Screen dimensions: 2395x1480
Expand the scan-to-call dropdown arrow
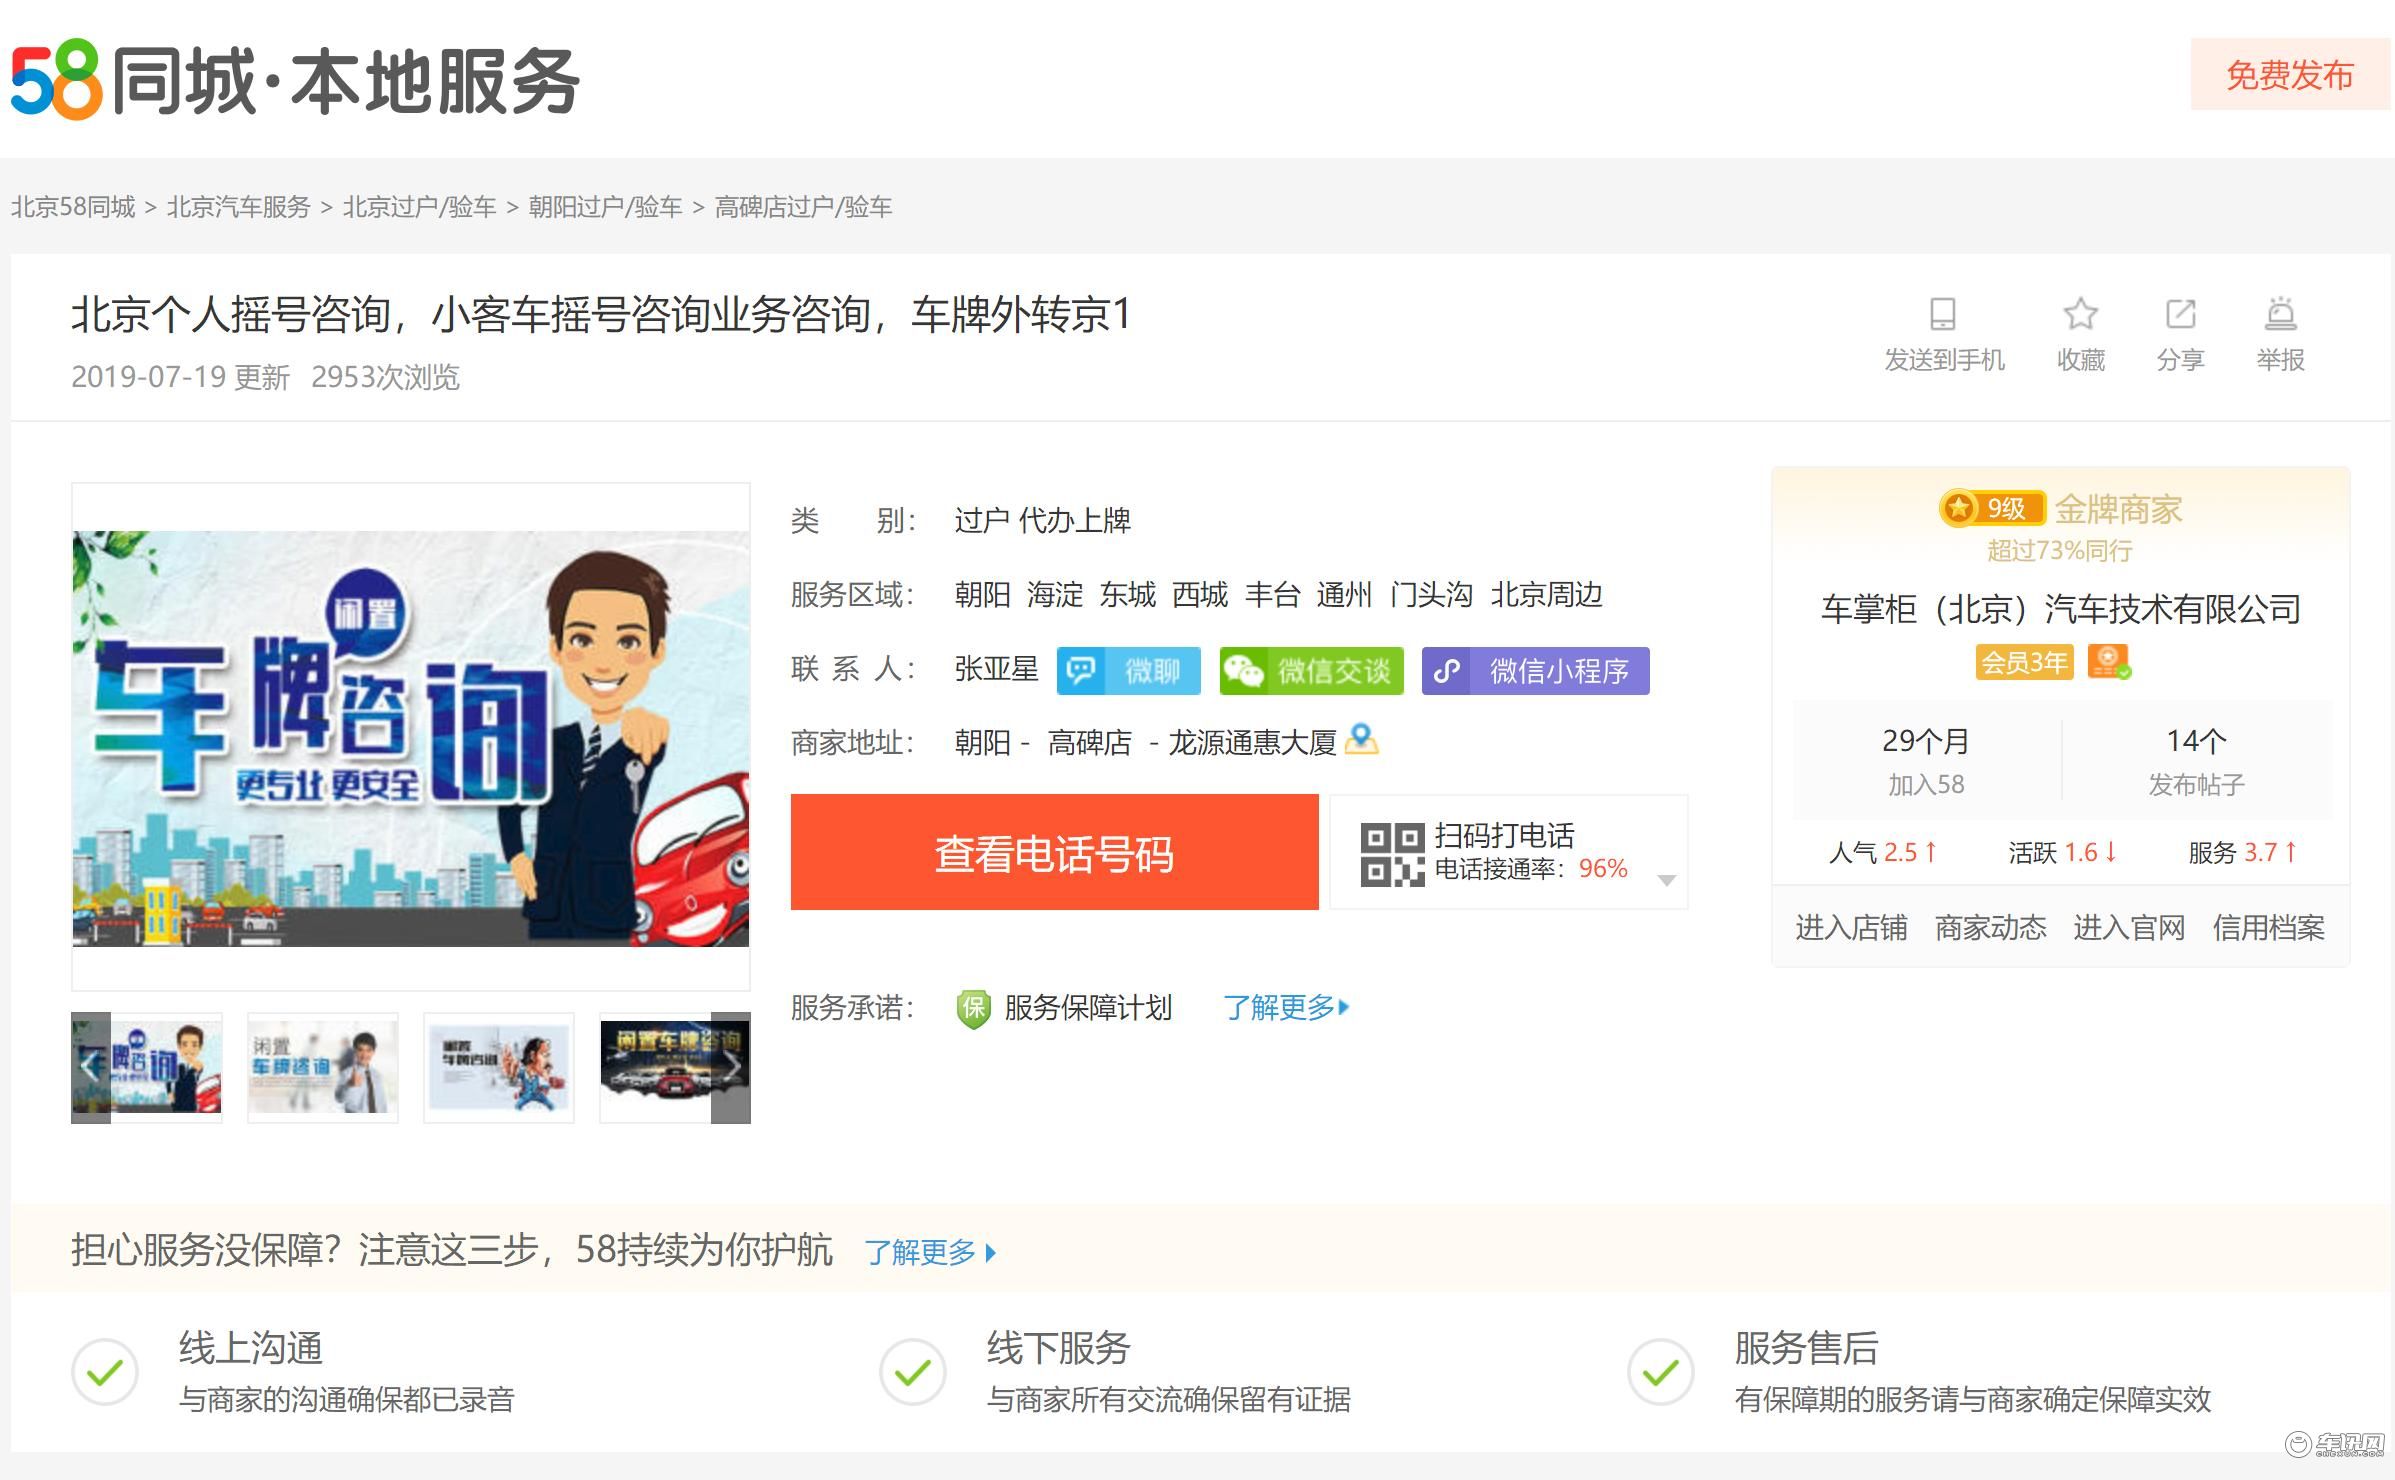(x=1666, y=880)
